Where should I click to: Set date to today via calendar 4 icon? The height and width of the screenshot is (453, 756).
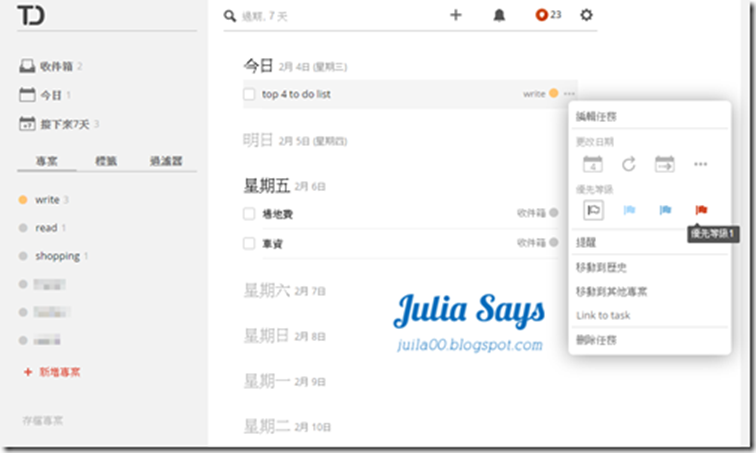[x=593, y=164]
